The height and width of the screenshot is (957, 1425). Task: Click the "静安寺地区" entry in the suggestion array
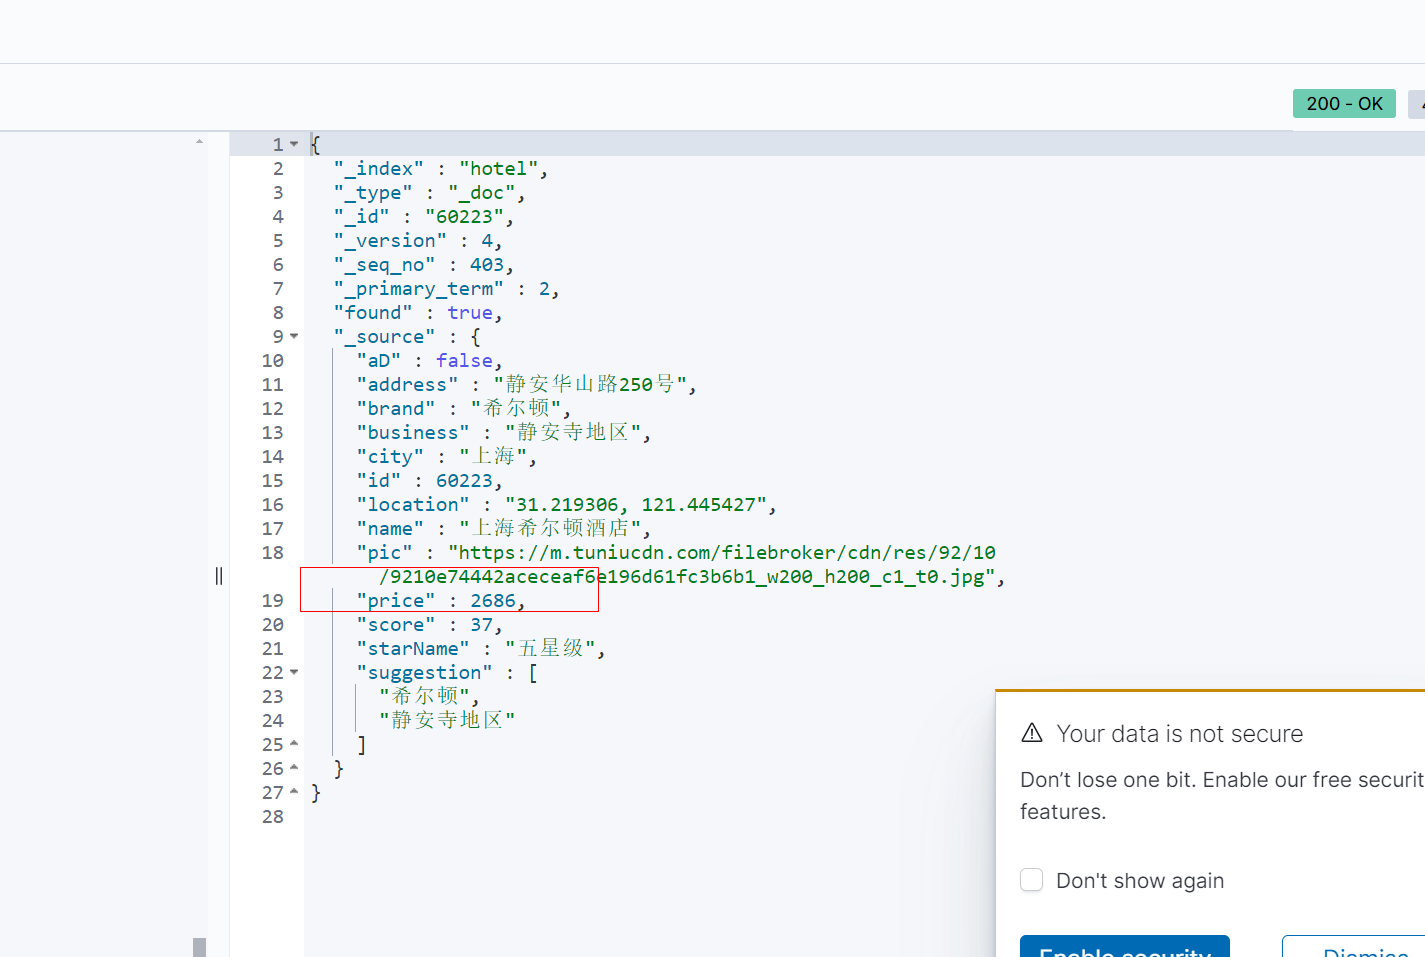[x=447, y=720]
